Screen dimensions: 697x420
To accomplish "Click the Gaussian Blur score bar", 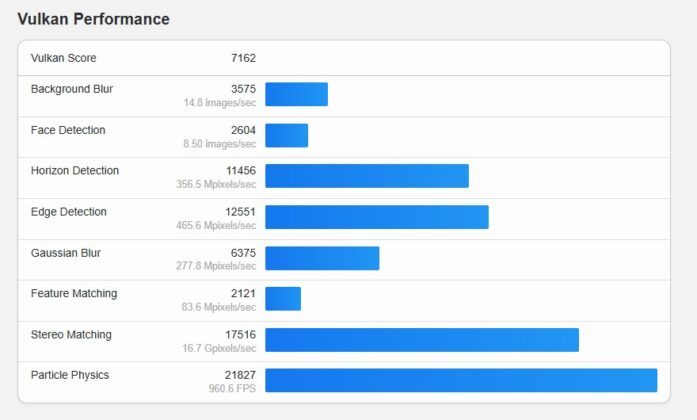I will coord(322,258).
